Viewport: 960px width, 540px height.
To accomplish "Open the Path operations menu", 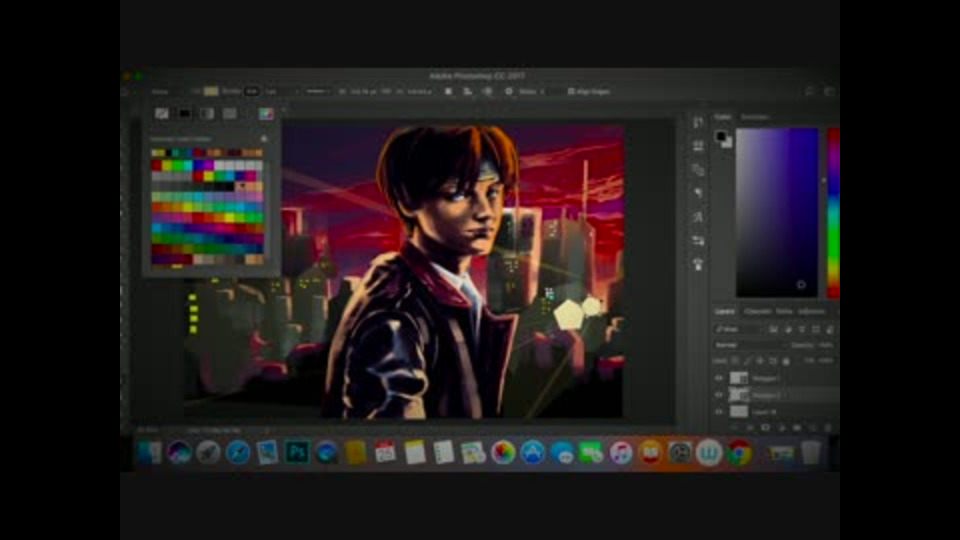I will coord(449,91).
